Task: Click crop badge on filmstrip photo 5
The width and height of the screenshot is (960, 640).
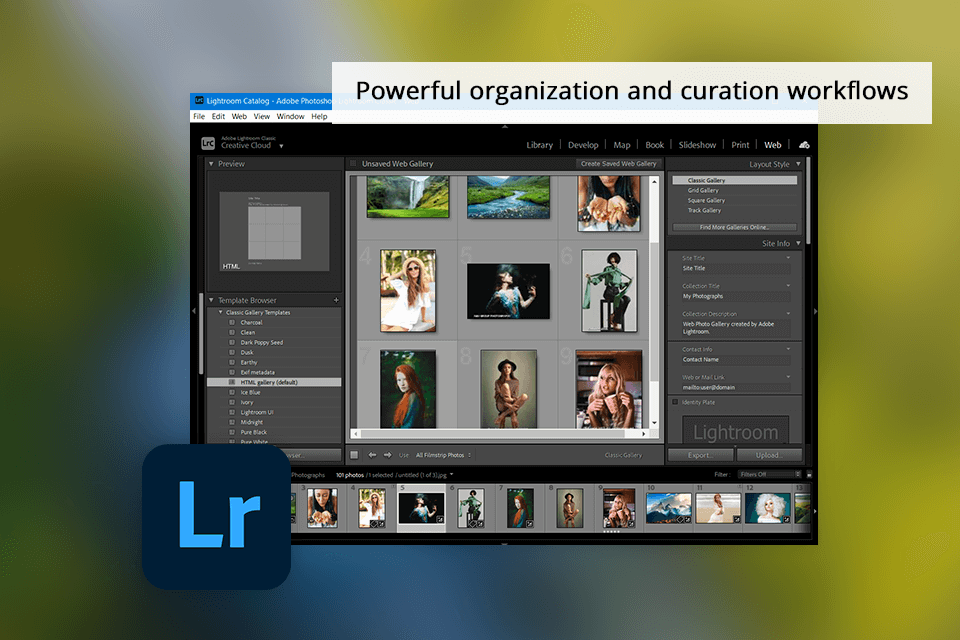Action: pyautogui.click(x=440, y=519)
